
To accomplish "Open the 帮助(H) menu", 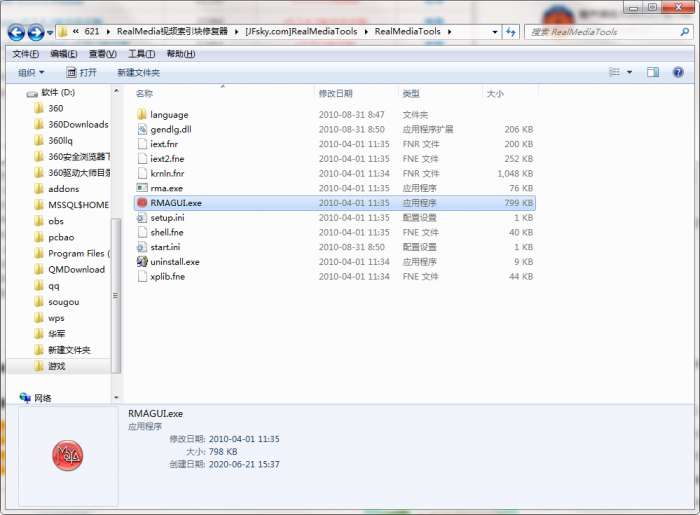I will pyautogui.click(x=181, y=54).
